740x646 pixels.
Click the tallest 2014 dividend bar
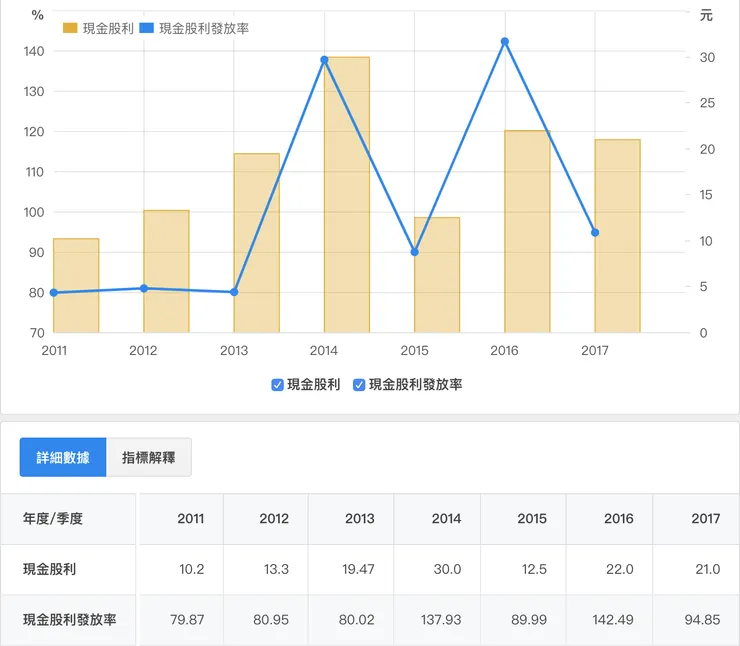point(347,195)
